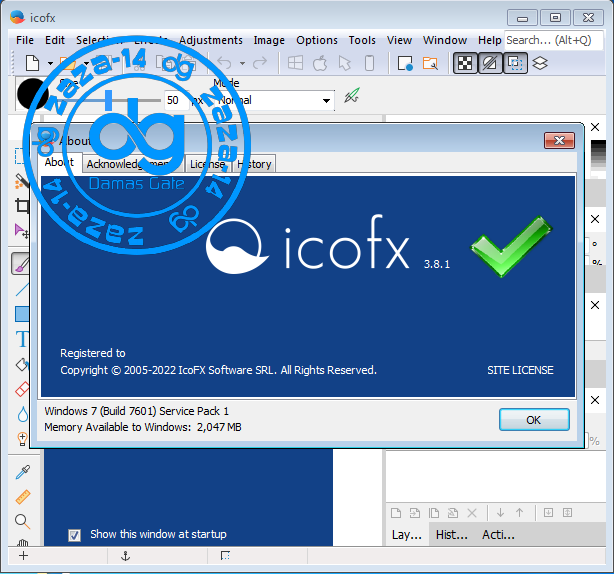The width and height of the screenshot is (614, 574).
Task: Click the Import layer icon with arrow
Action: click(415, 513)
